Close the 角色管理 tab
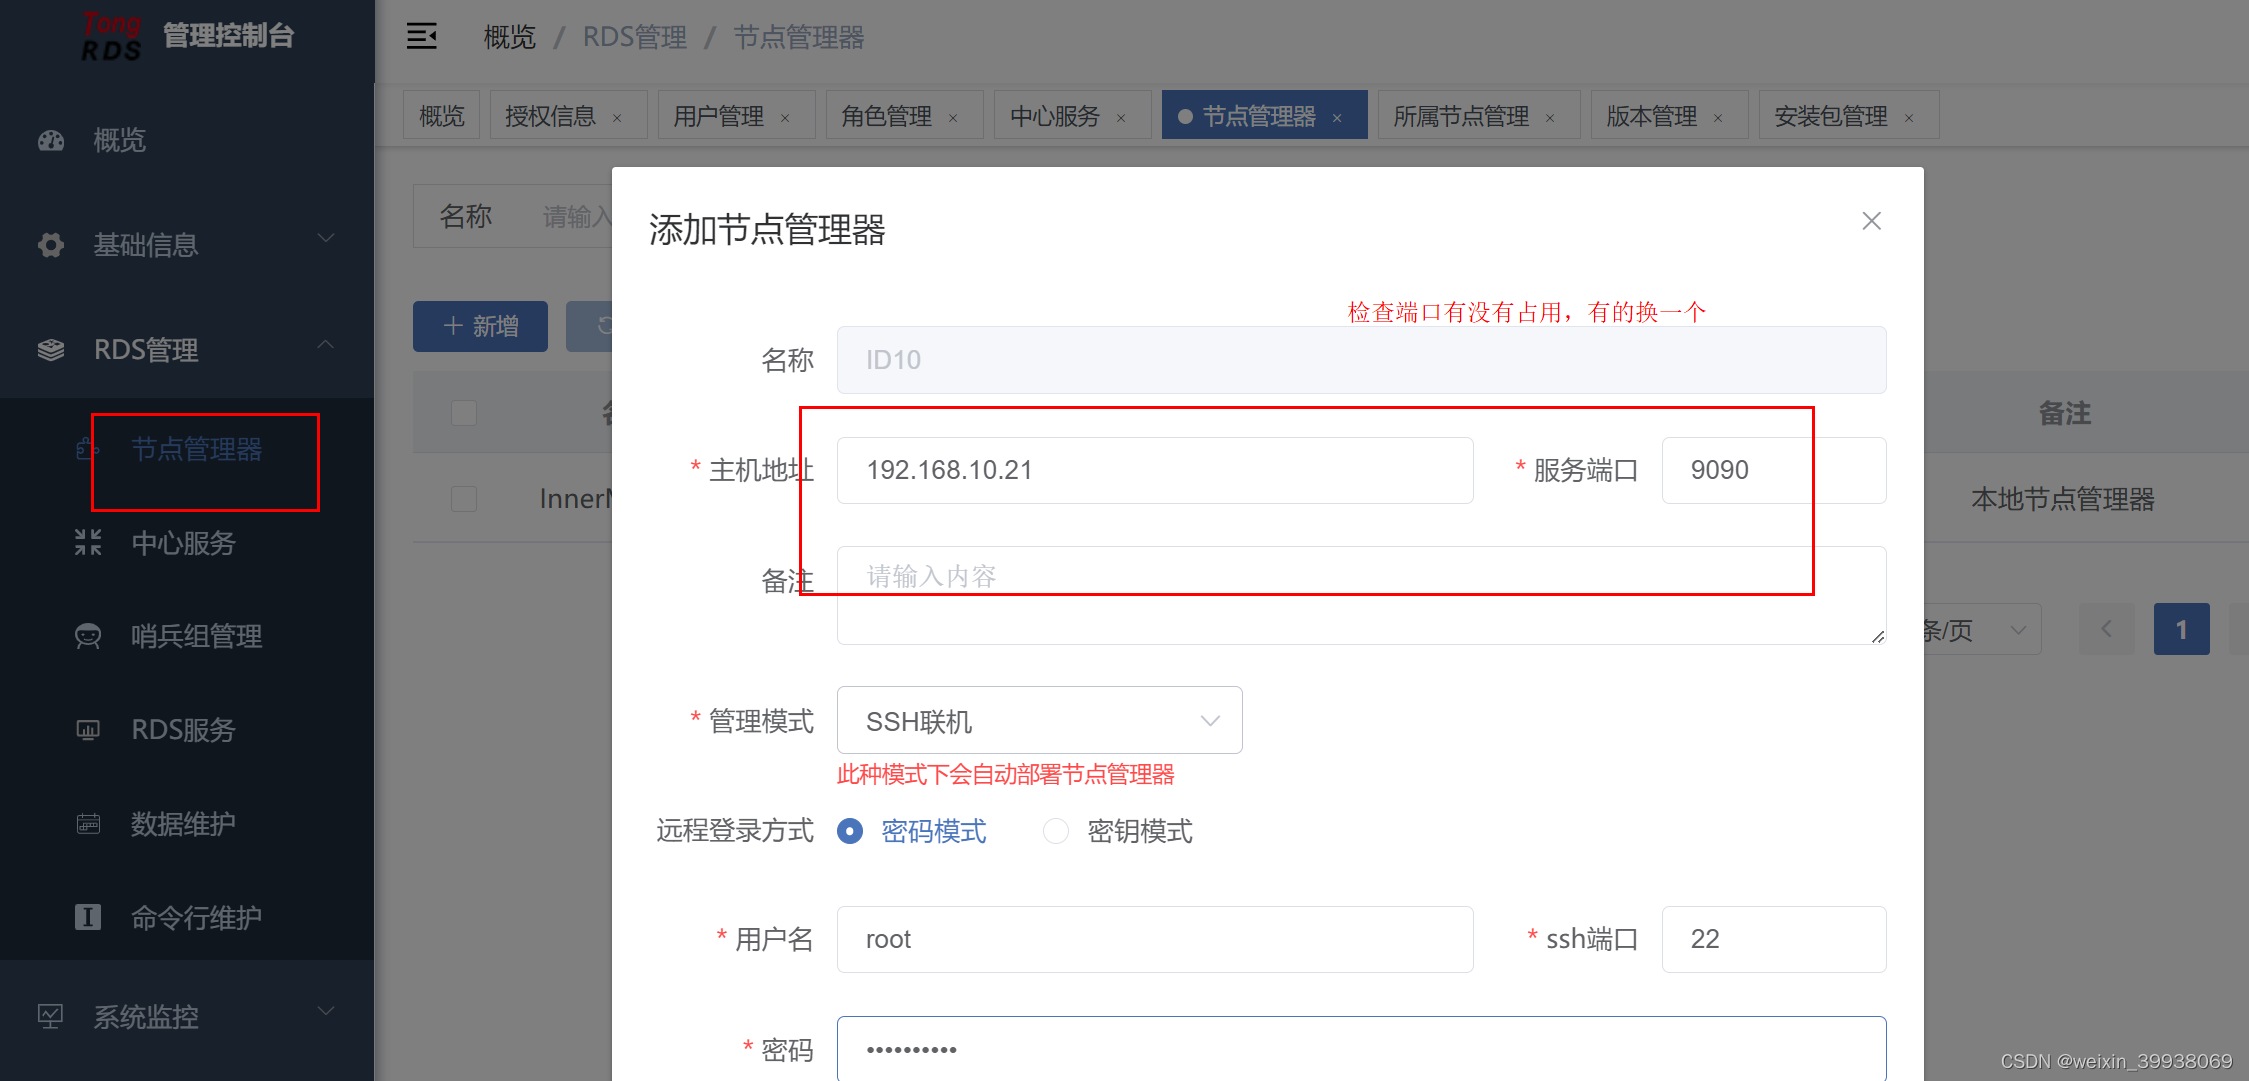The width and height of the screenshot is (2249, 1081). click(x=953, y=118)
